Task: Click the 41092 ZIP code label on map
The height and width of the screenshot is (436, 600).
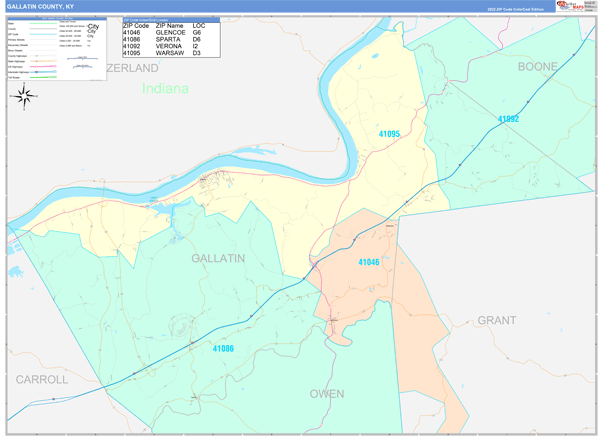Action: point(508,119)
